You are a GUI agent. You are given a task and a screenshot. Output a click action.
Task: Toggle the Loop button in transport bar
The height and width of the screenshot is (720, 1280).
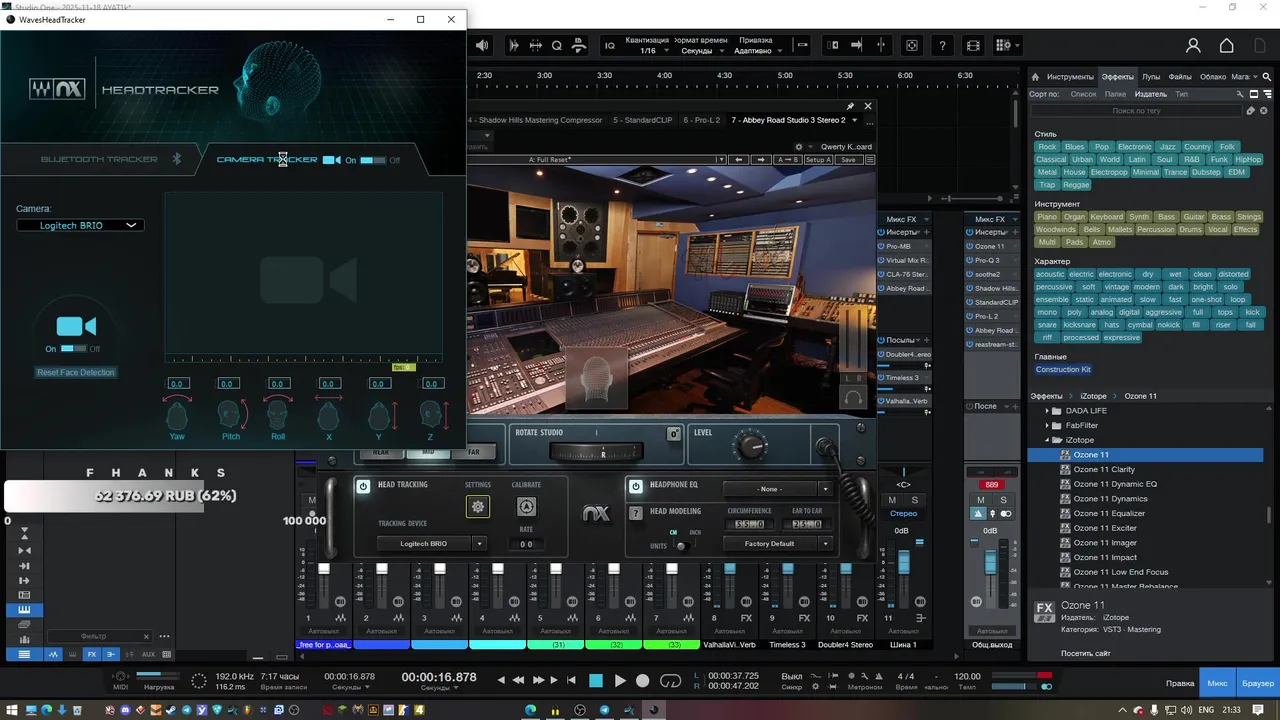click(x=671, y=681)
